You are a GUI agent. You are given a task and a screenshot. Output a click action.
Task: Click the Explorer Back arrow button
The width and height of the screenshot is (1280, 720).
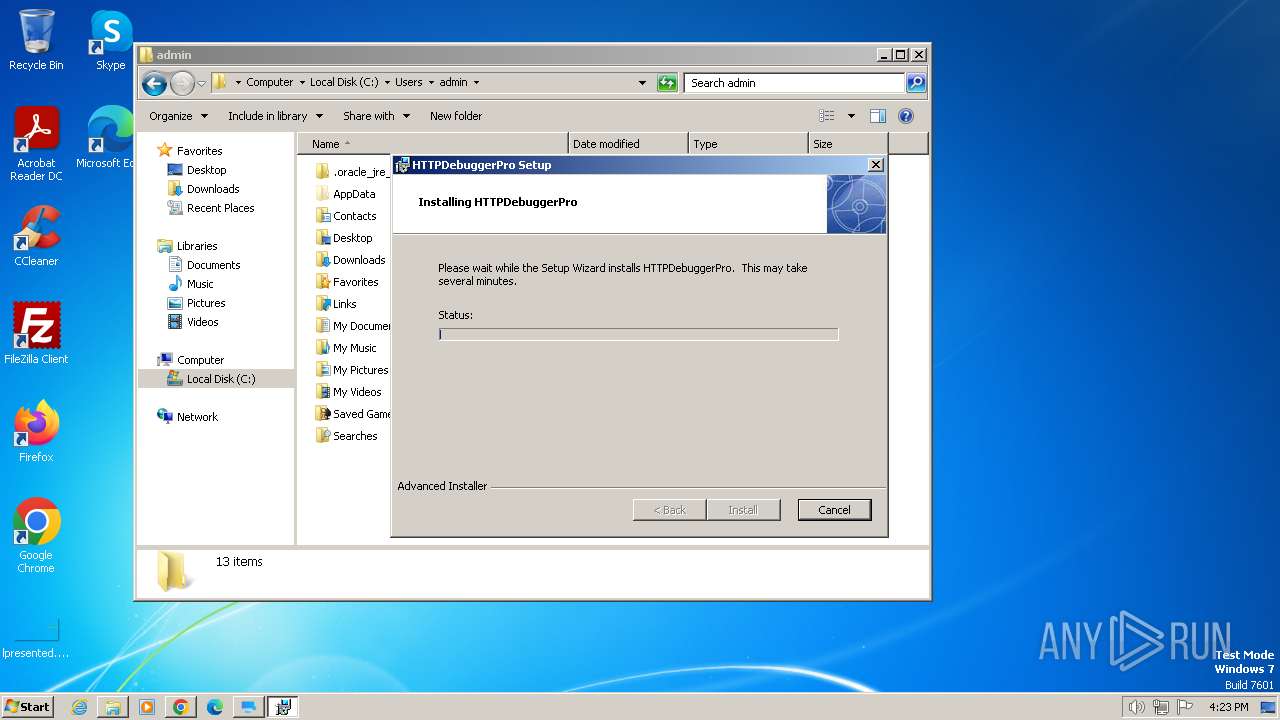coord(154,83)
